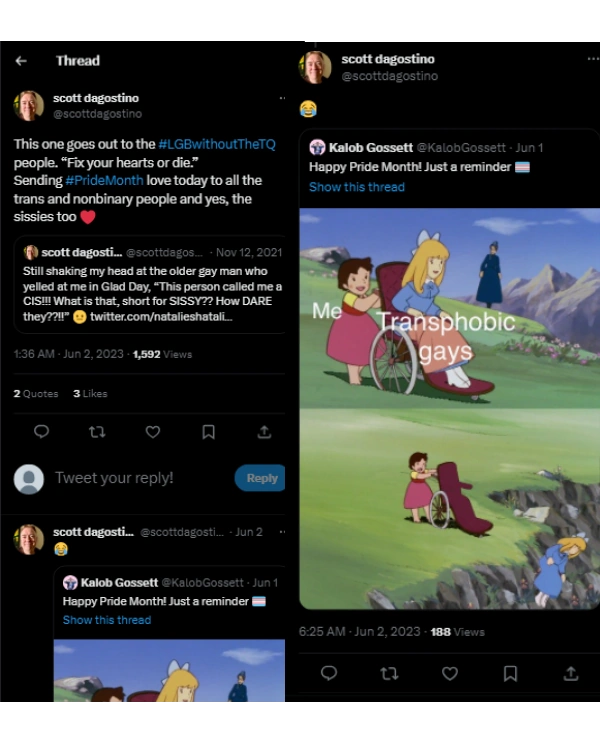Viewport: 600px width, 735px height.
Task: Bookmark the right tweet with the meme
Action: click(x=510, y=674)
